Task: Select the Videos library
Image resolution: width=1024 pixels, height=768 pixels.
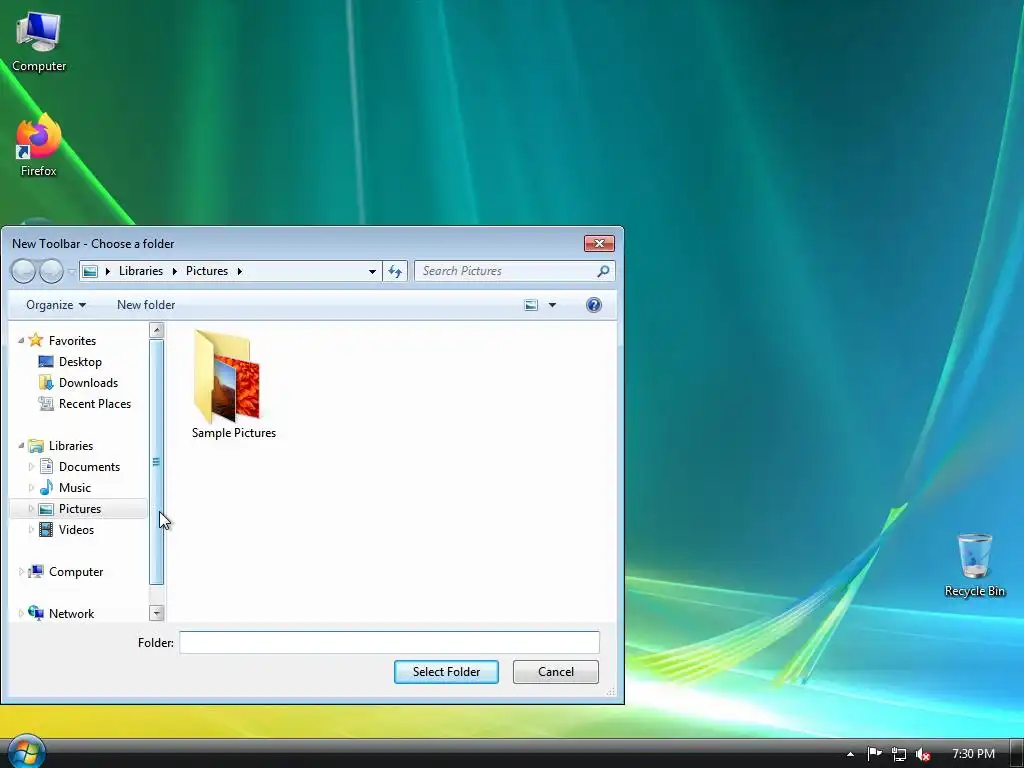Action: pyautogui.click(x=76, y=530)
